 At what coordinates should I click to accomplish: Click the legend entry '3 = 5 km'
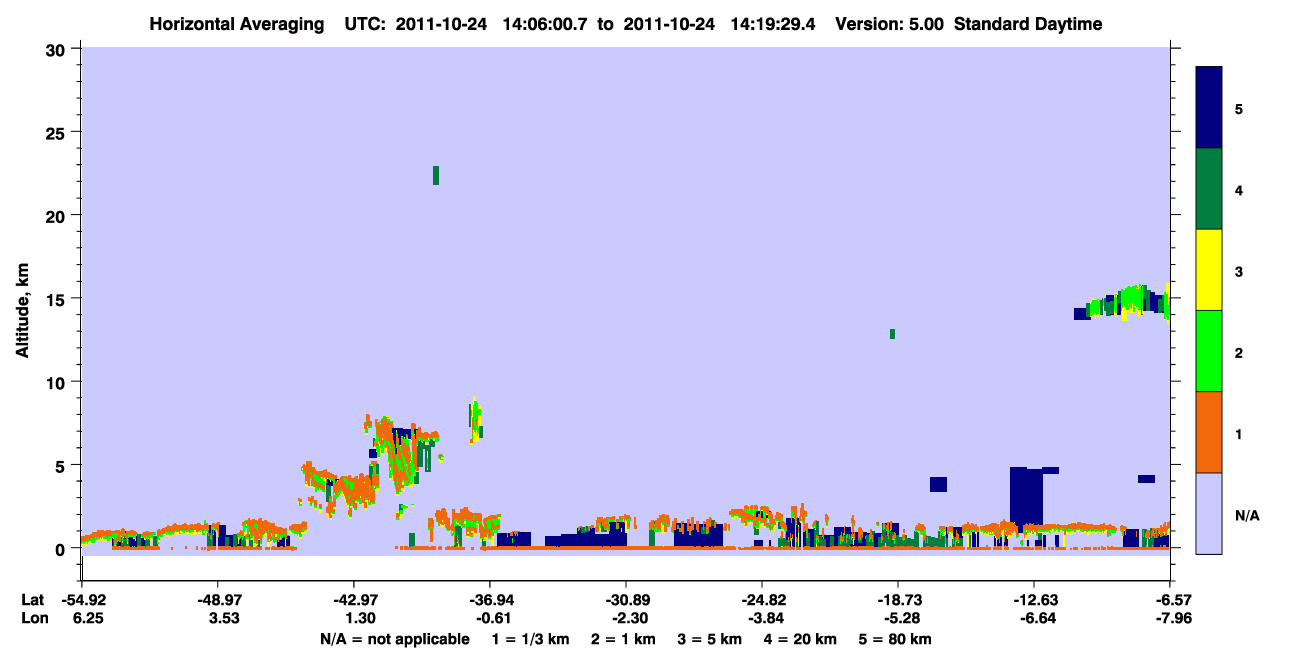click(x=708, y=639)
